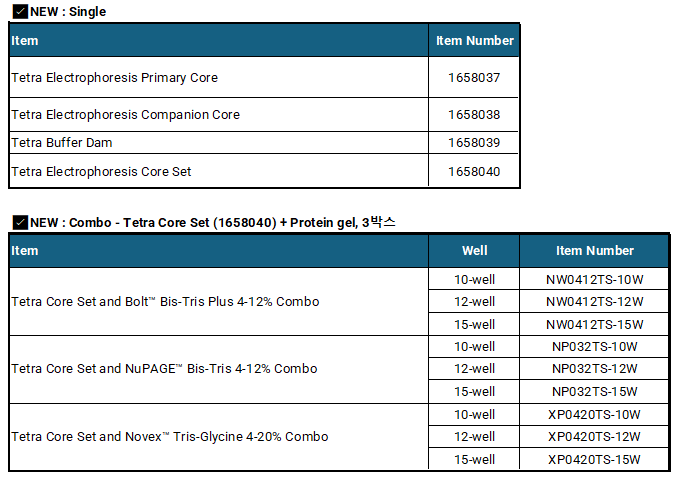Click Tetra Core Set and NuPAGE Bis-Tris Combo
The image size is (681, 478).
tap(164, 369)
